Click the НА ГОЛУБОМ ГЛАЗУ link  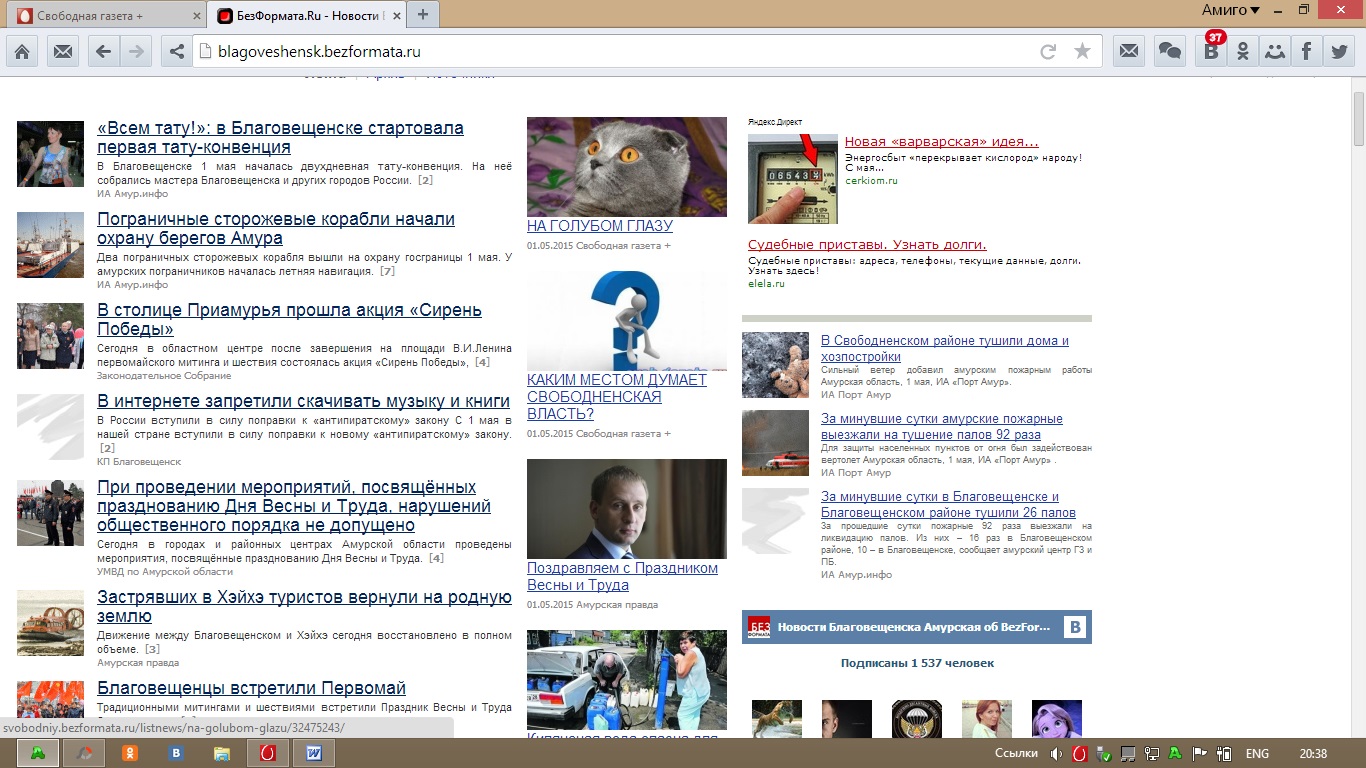600,226
